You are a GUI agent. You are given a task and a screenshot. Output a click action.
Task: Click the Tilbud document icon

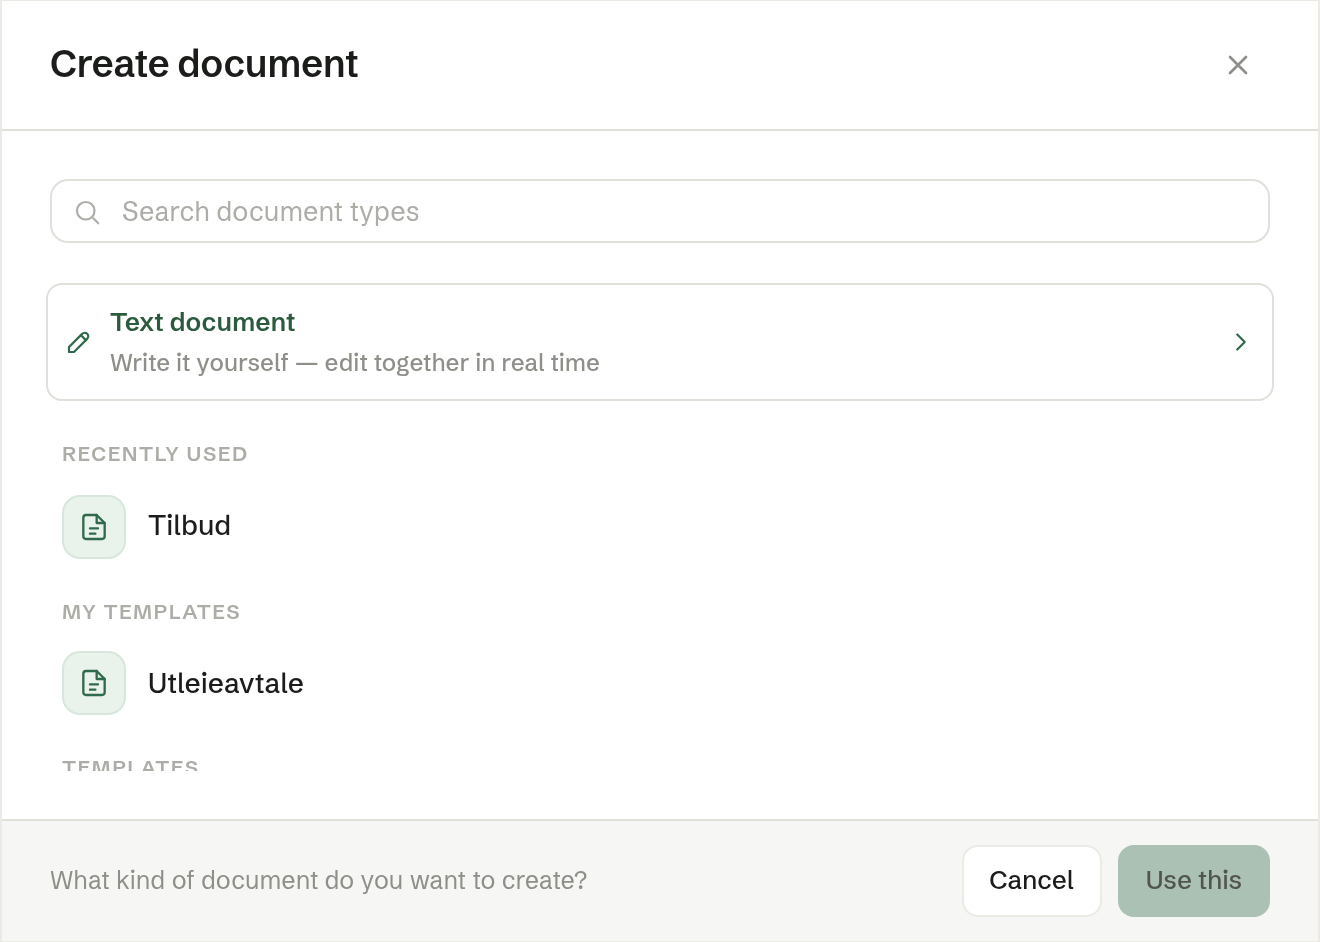pos(94,527)
